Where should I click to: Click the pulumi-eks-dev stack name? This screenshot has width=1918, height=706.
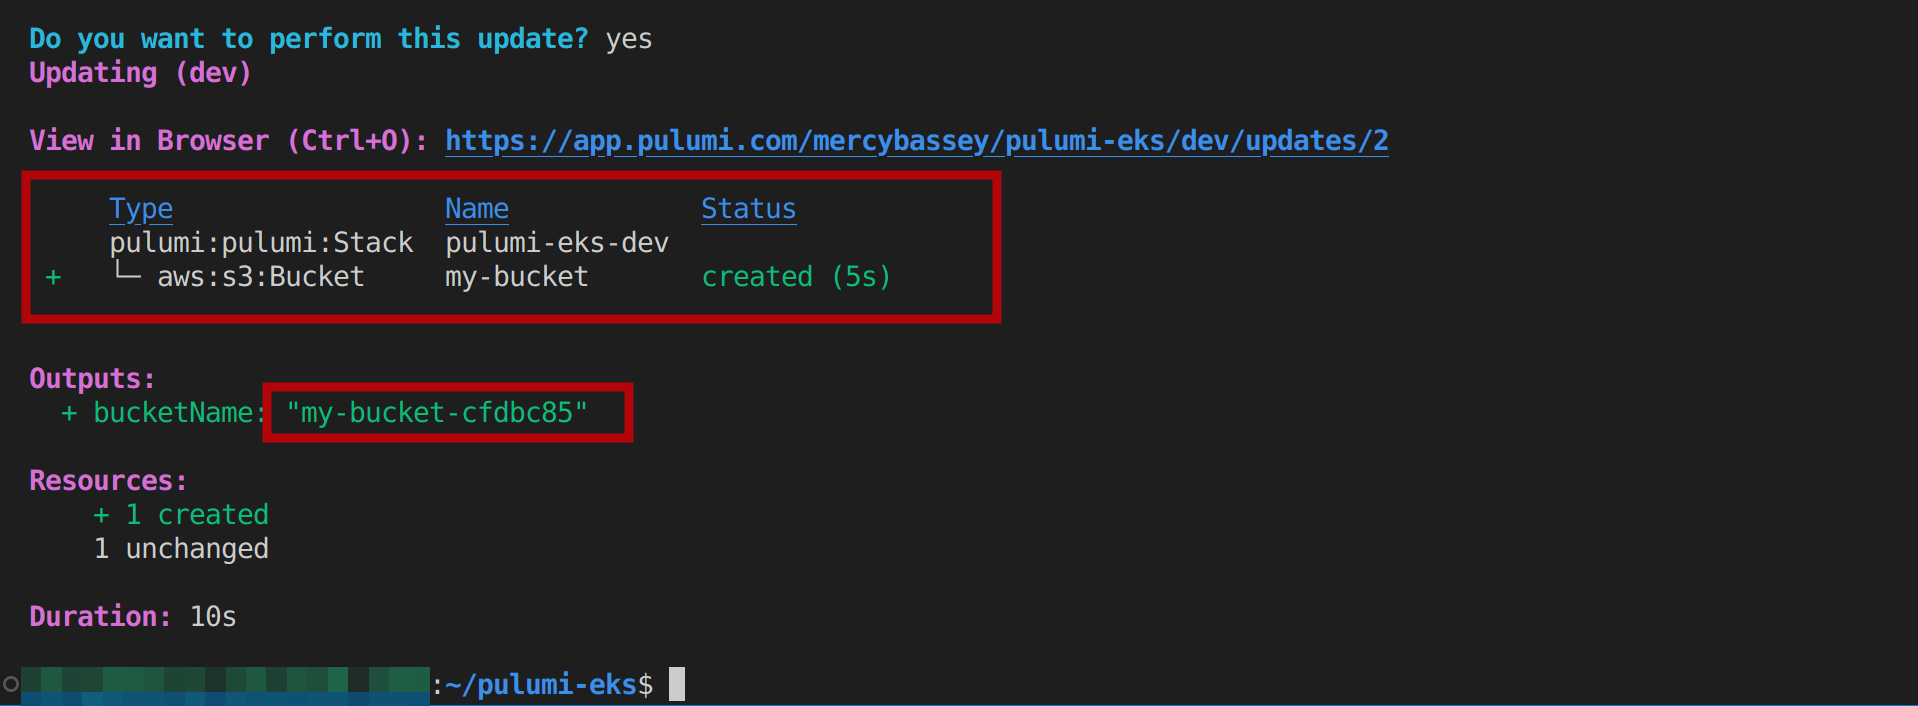pos(556,243)
